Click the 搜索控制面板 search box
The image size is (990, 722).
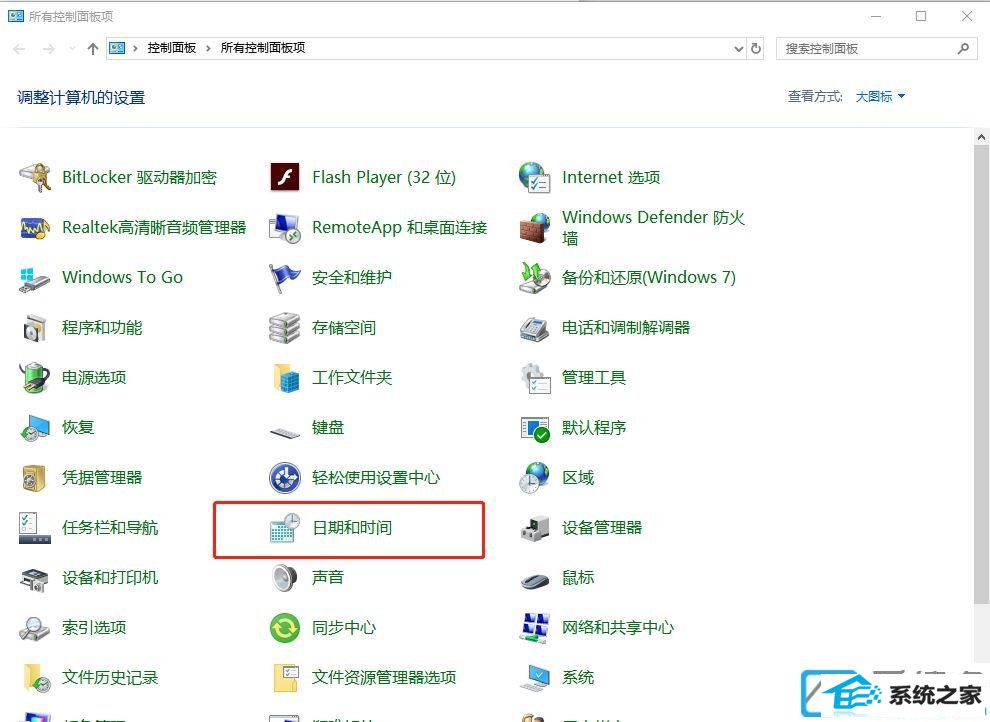coord(876,49)
